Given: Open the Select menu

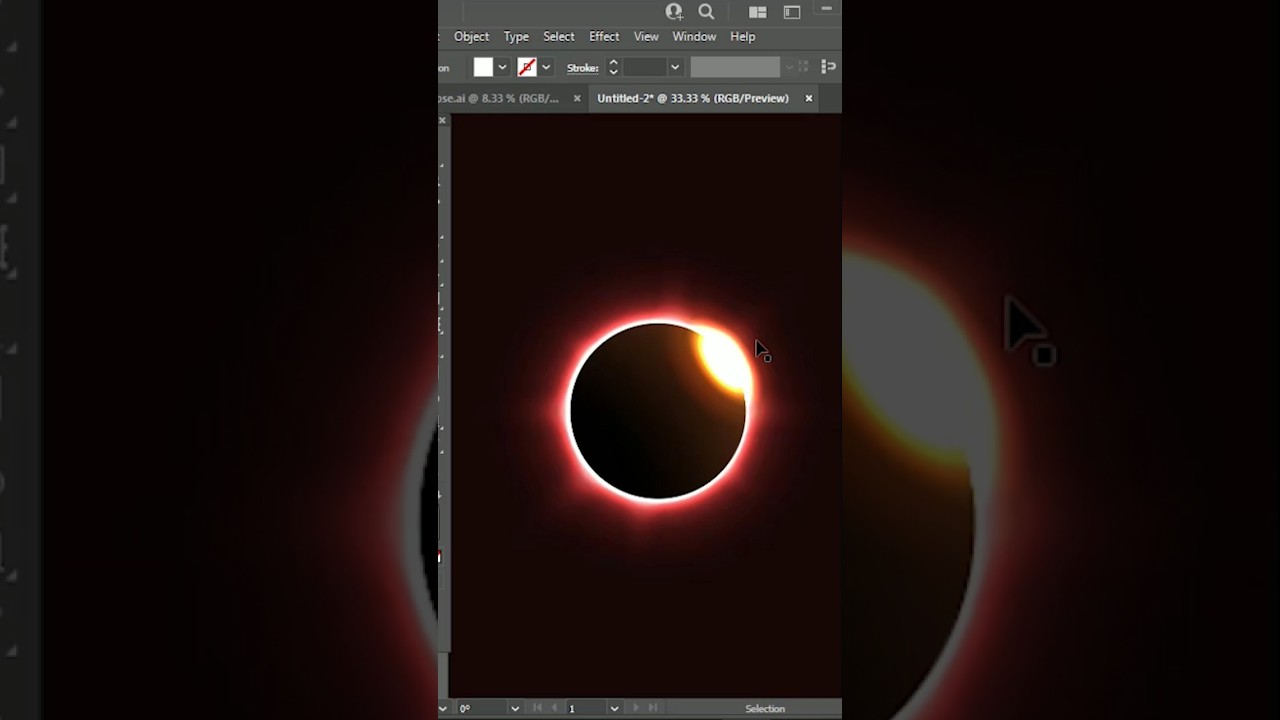Looking at the screenshot, I should point(559,36).
